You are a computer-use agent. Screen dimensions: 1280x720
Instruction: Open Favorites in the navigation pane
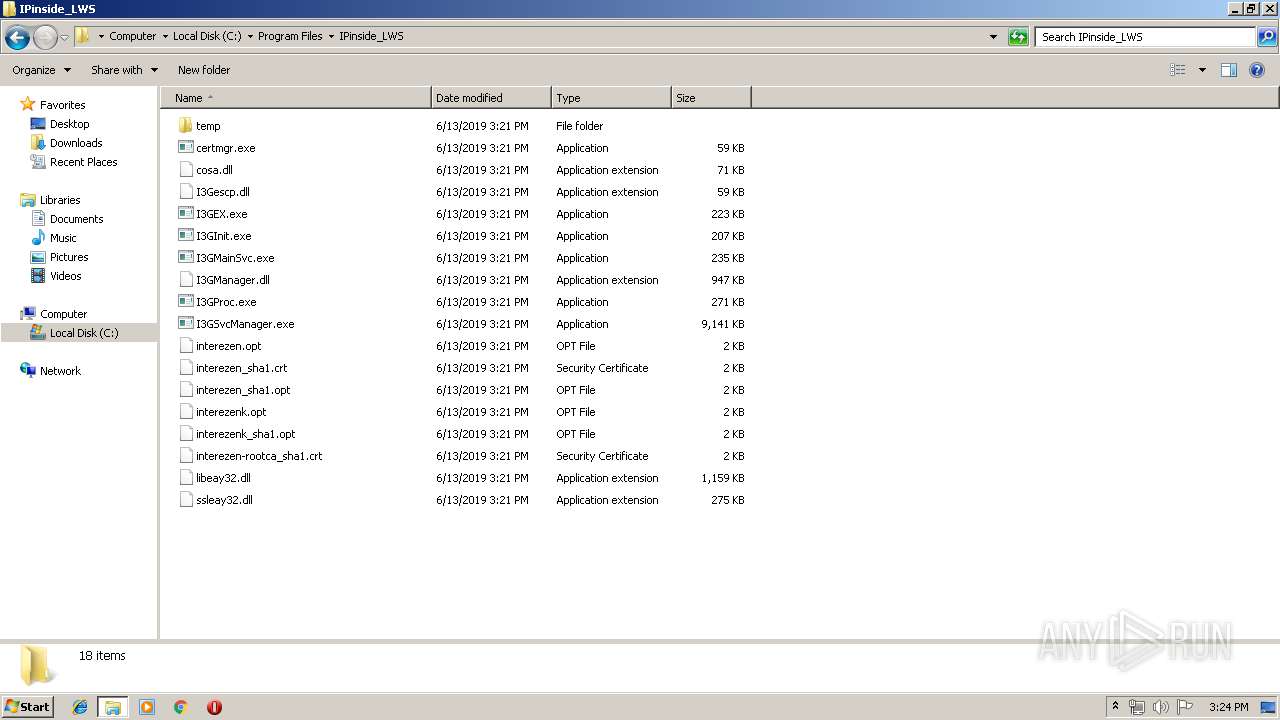pos(62,105)
